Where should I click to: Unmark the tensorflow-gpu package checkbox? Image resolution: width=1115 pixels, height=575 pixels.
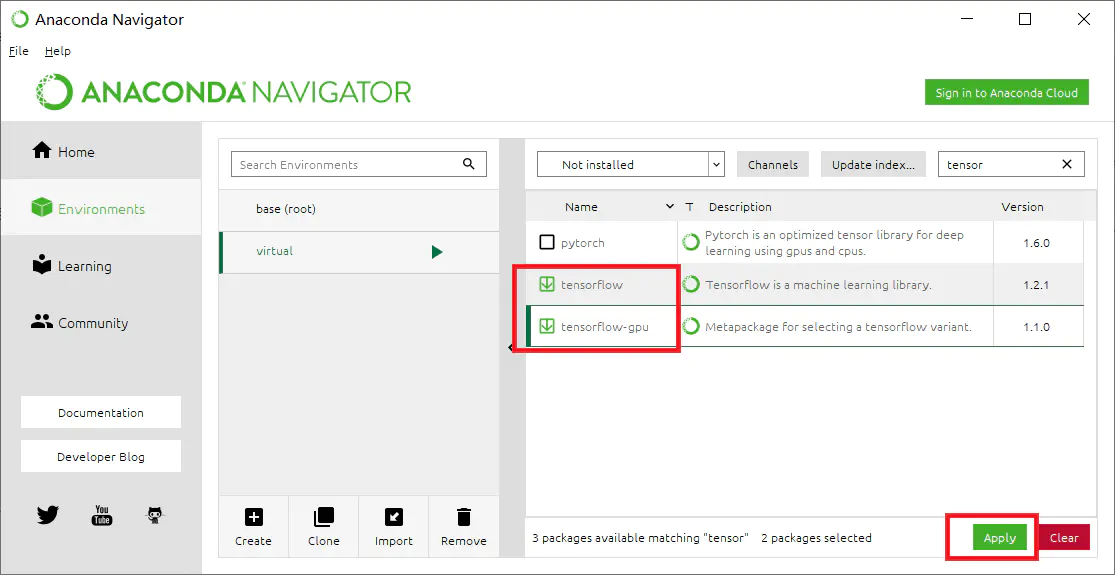coord(546,327)
